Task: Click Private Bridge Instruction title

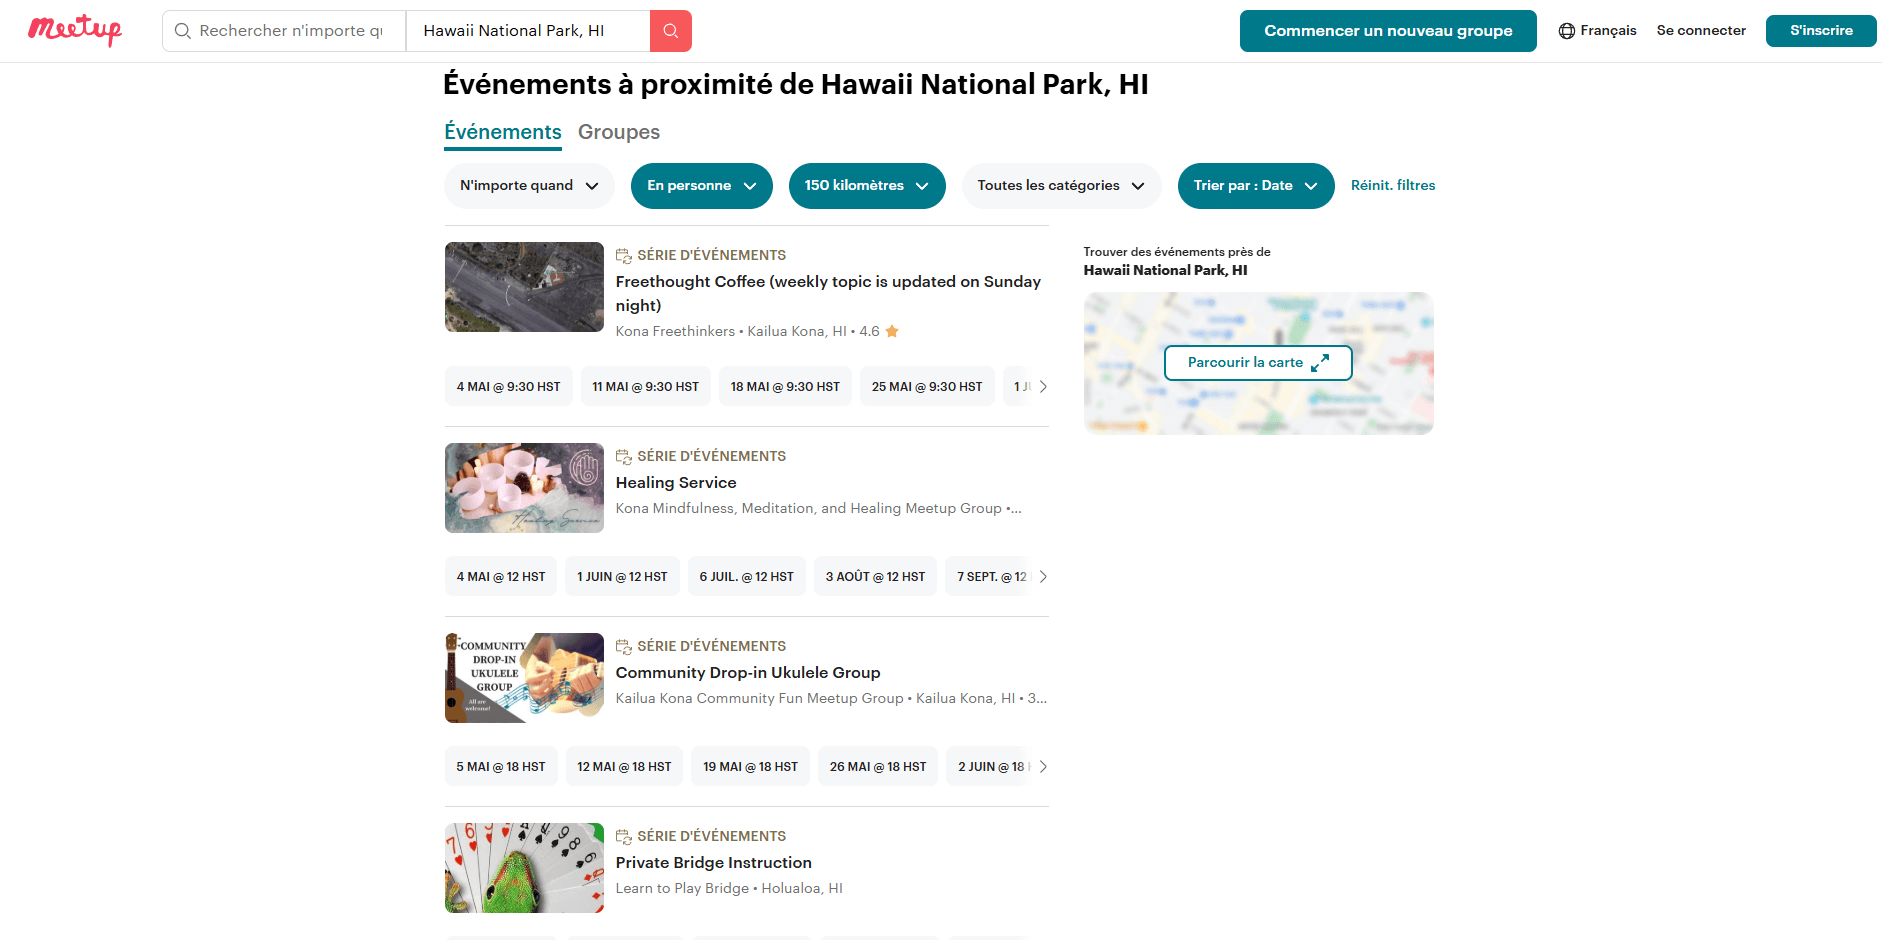Action: pyautogui.click(x=714, y=863)
